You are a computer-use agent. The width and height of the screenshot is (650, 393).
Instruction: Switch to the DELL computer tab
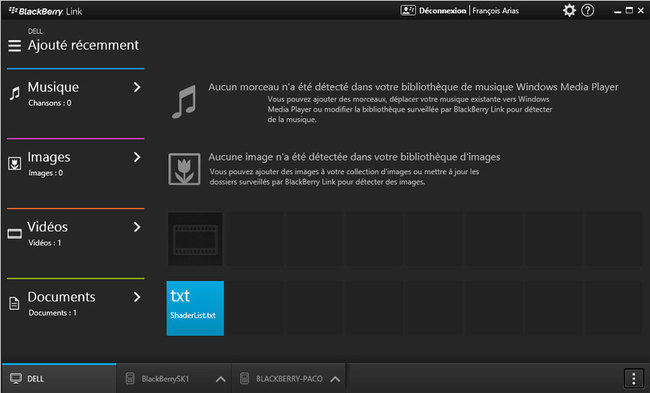[59, 378]
